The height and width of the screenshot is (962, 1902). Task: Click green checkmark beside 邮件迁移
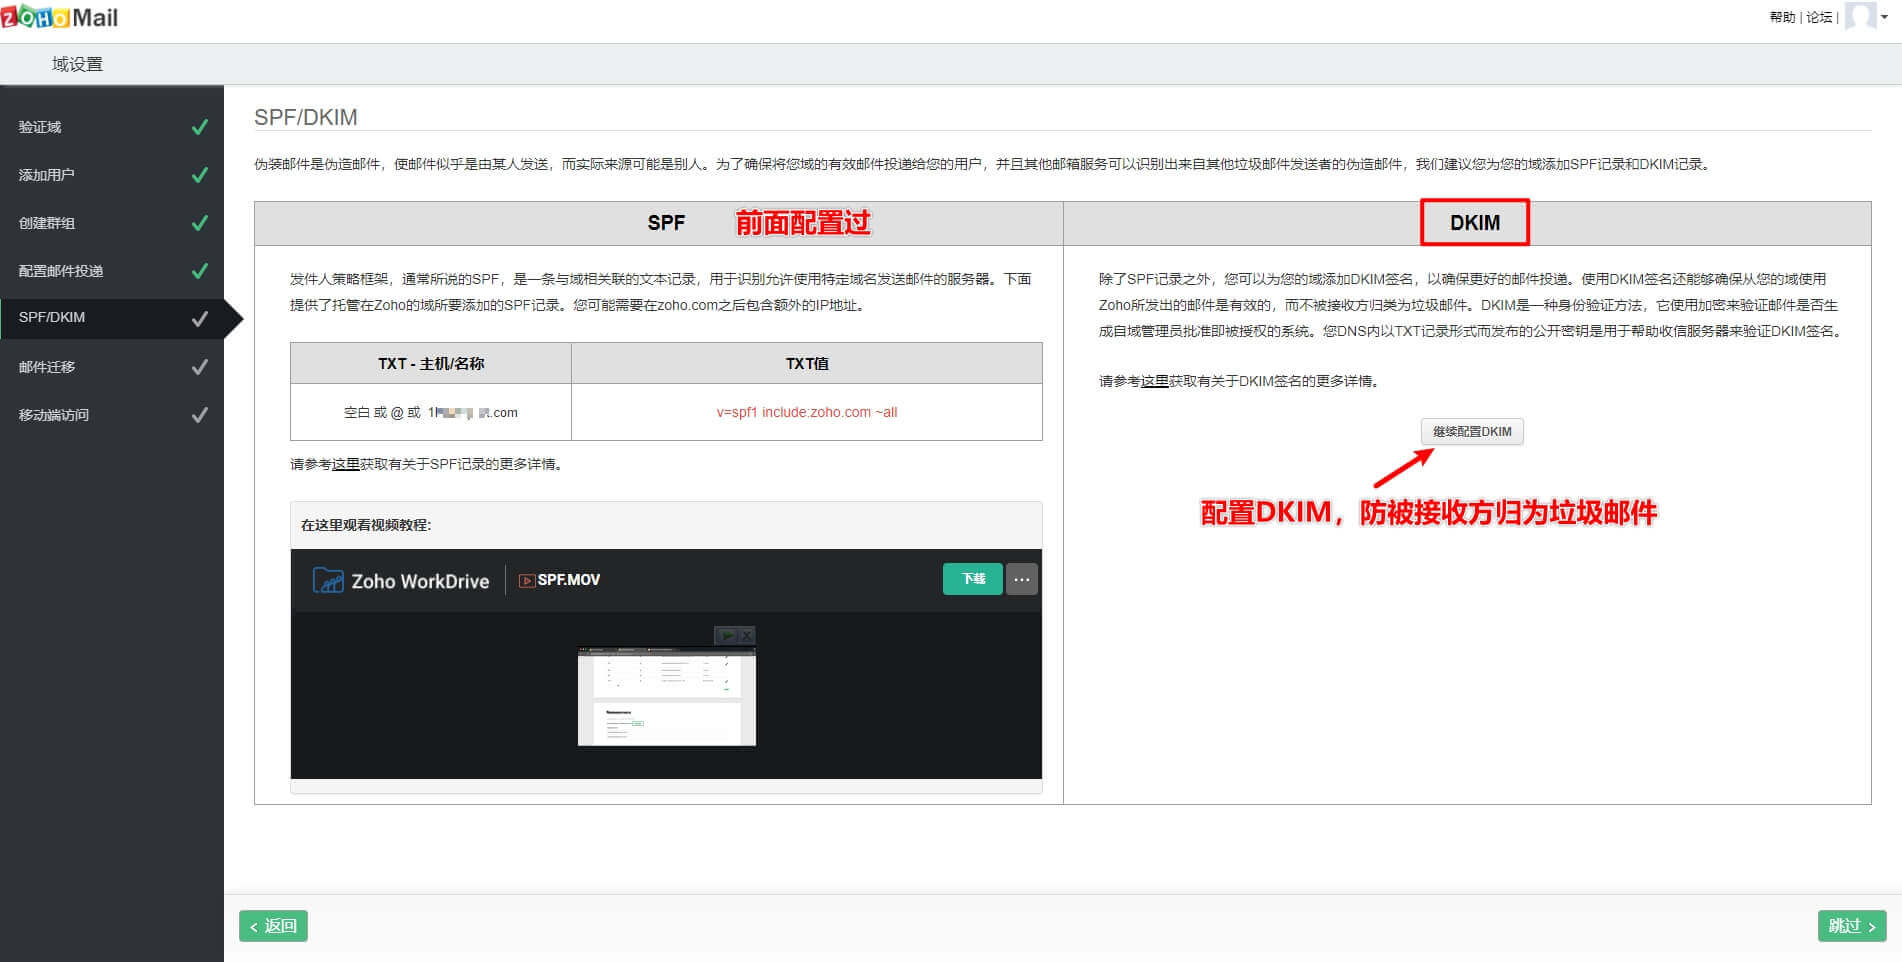point(200,366)
